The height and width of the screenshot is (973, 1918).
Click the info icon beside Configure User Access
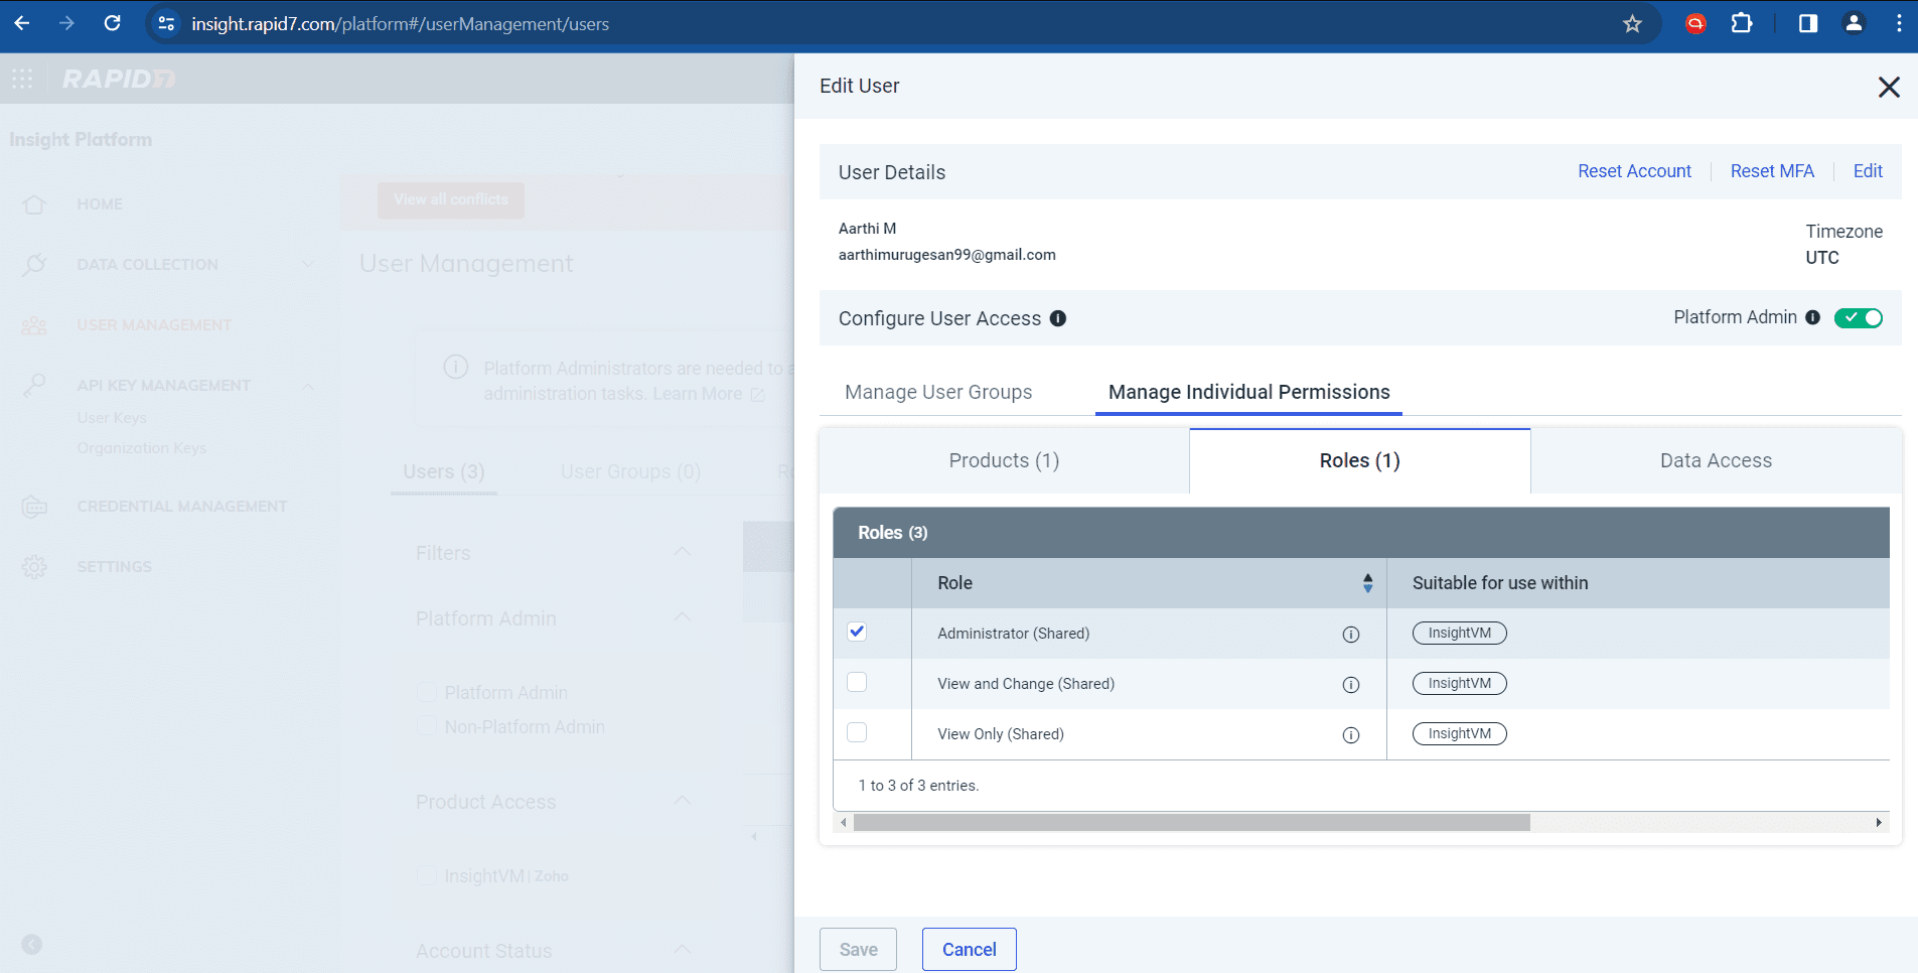click(1058, 318)
